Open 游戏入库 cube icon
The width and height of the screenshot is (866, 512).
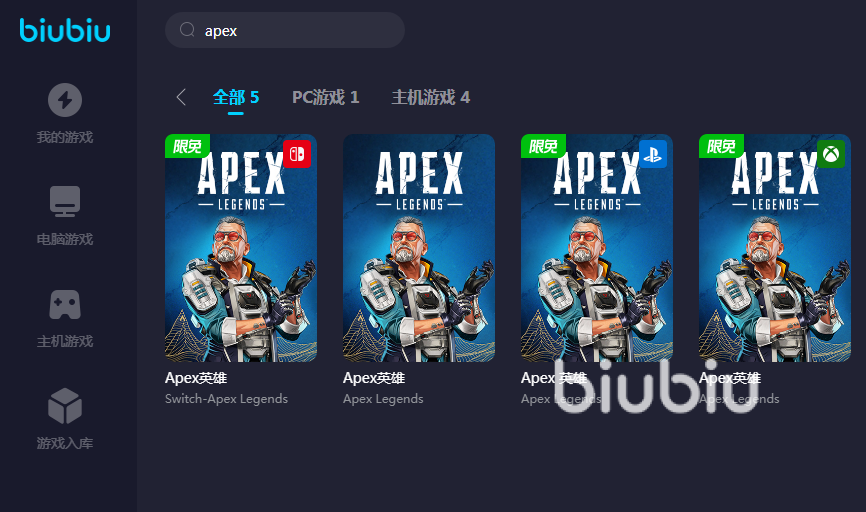pyautogui.click(x=65, y=405)
